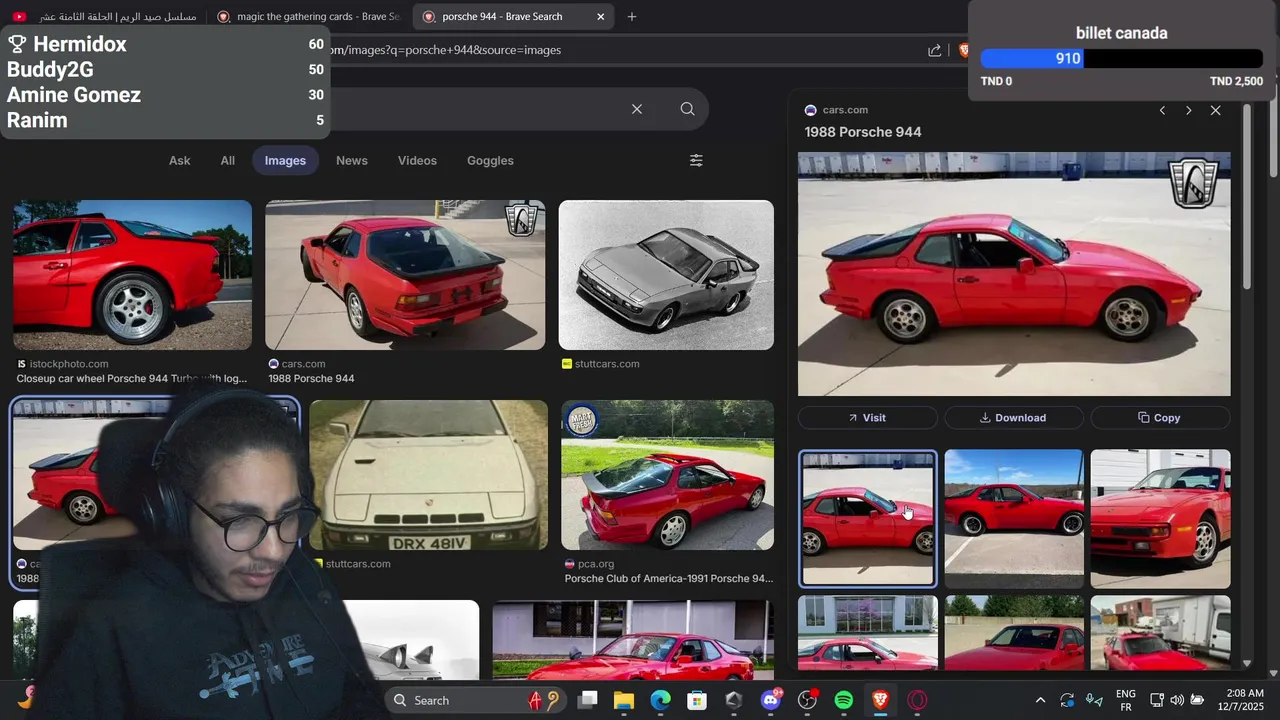Open Spotify from the taskbar
The image size is (1280, 720).
pos(844,700)
